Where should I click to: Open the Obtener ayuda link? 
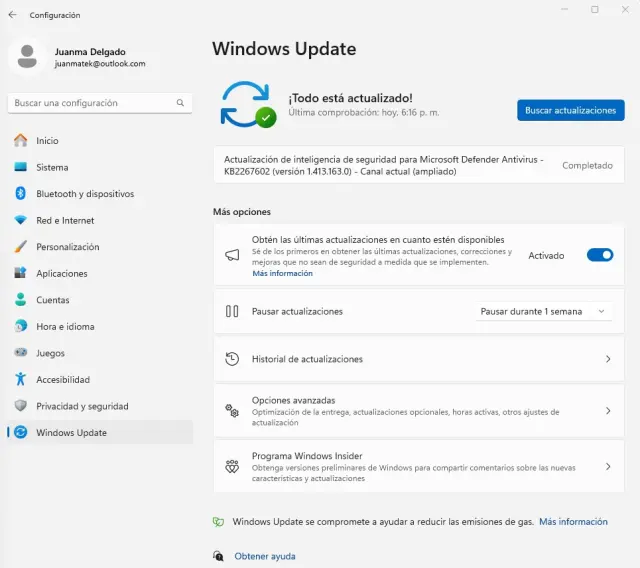(x=265, y=556)
